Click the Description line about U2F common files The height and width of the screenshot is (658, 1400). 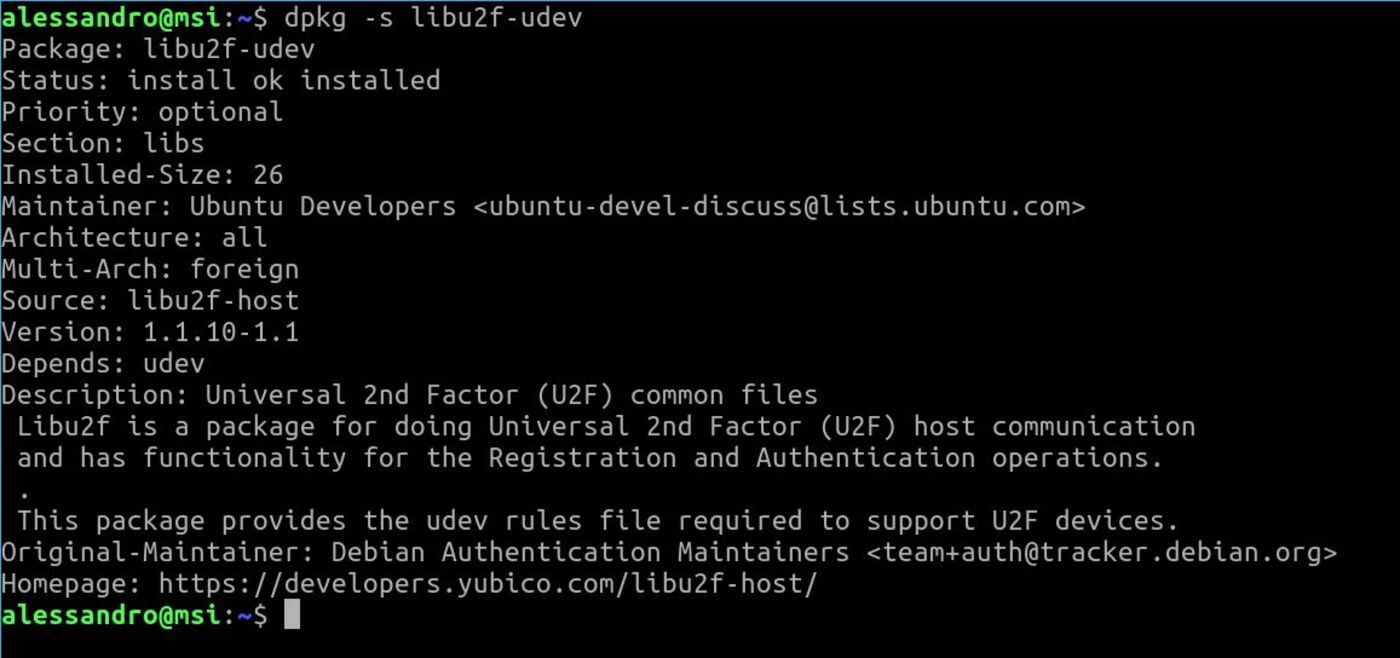409,395
